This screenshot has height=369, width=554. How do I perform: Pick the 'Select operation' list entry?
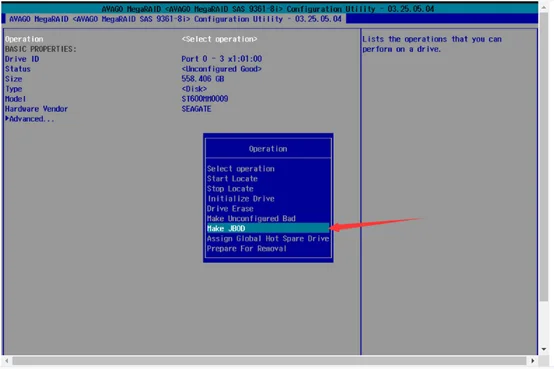point(241,169)
